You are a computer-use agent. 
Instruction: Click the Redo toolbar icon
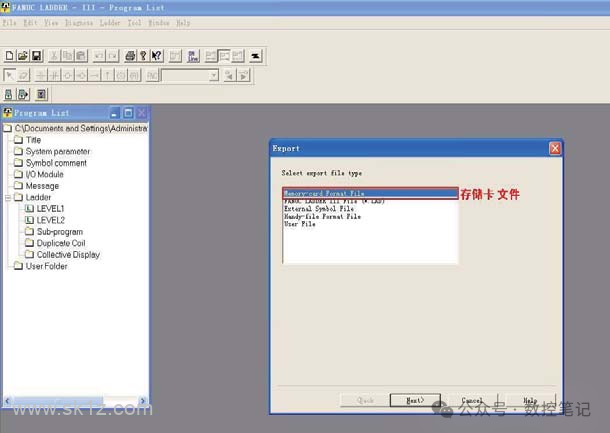[x=112, y=56]
